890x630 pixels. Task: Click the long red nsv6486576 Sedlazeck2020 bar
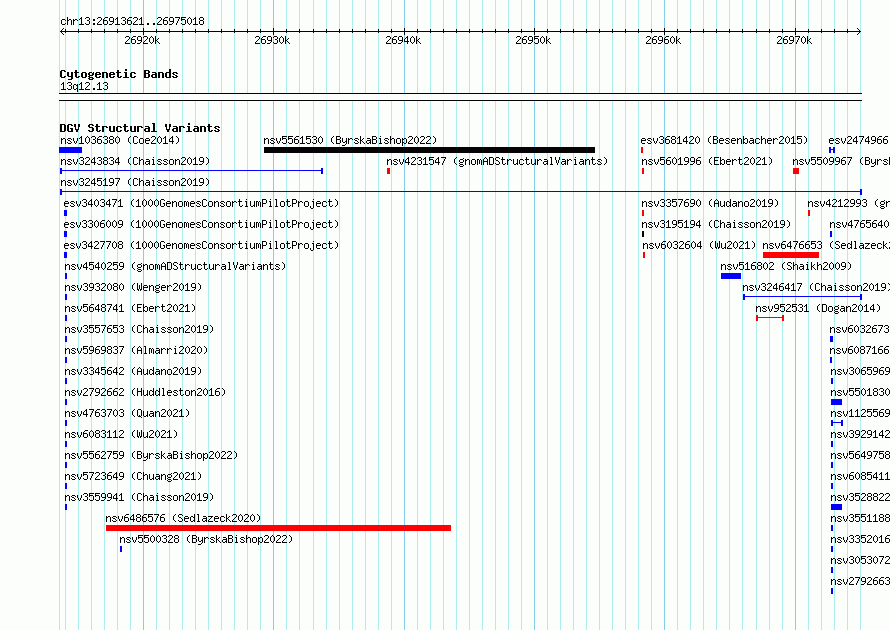pos(278,528)
